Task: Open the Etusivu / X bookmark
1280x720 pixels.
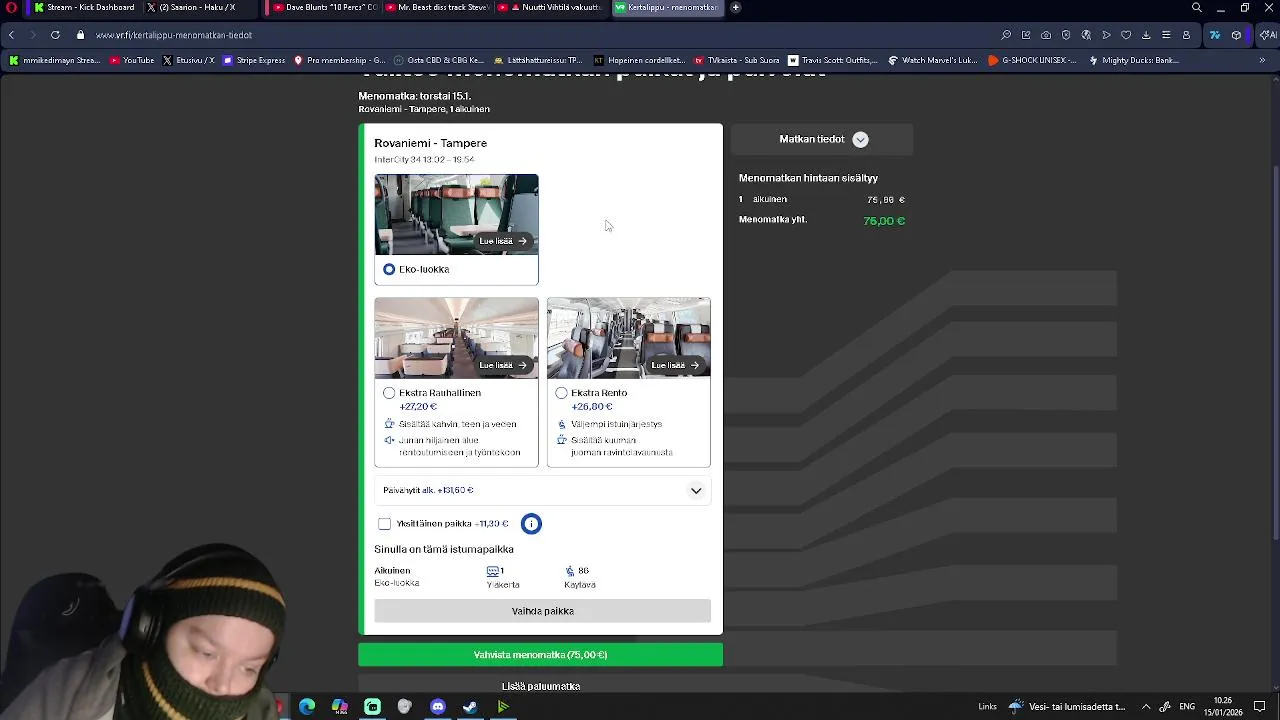Action: pos(188,60)
